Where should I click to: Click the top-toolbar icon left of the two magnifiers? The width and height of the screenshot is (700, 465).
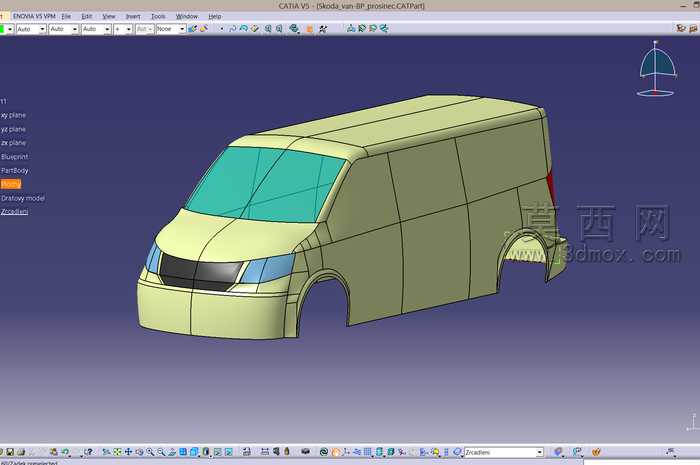click(254, 29)
